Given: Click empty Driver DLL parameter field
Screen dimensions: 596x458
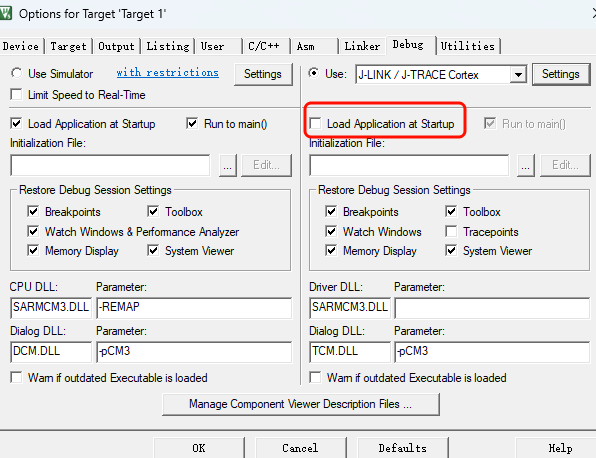Looking at the screenshot, I should coord(492,307).
